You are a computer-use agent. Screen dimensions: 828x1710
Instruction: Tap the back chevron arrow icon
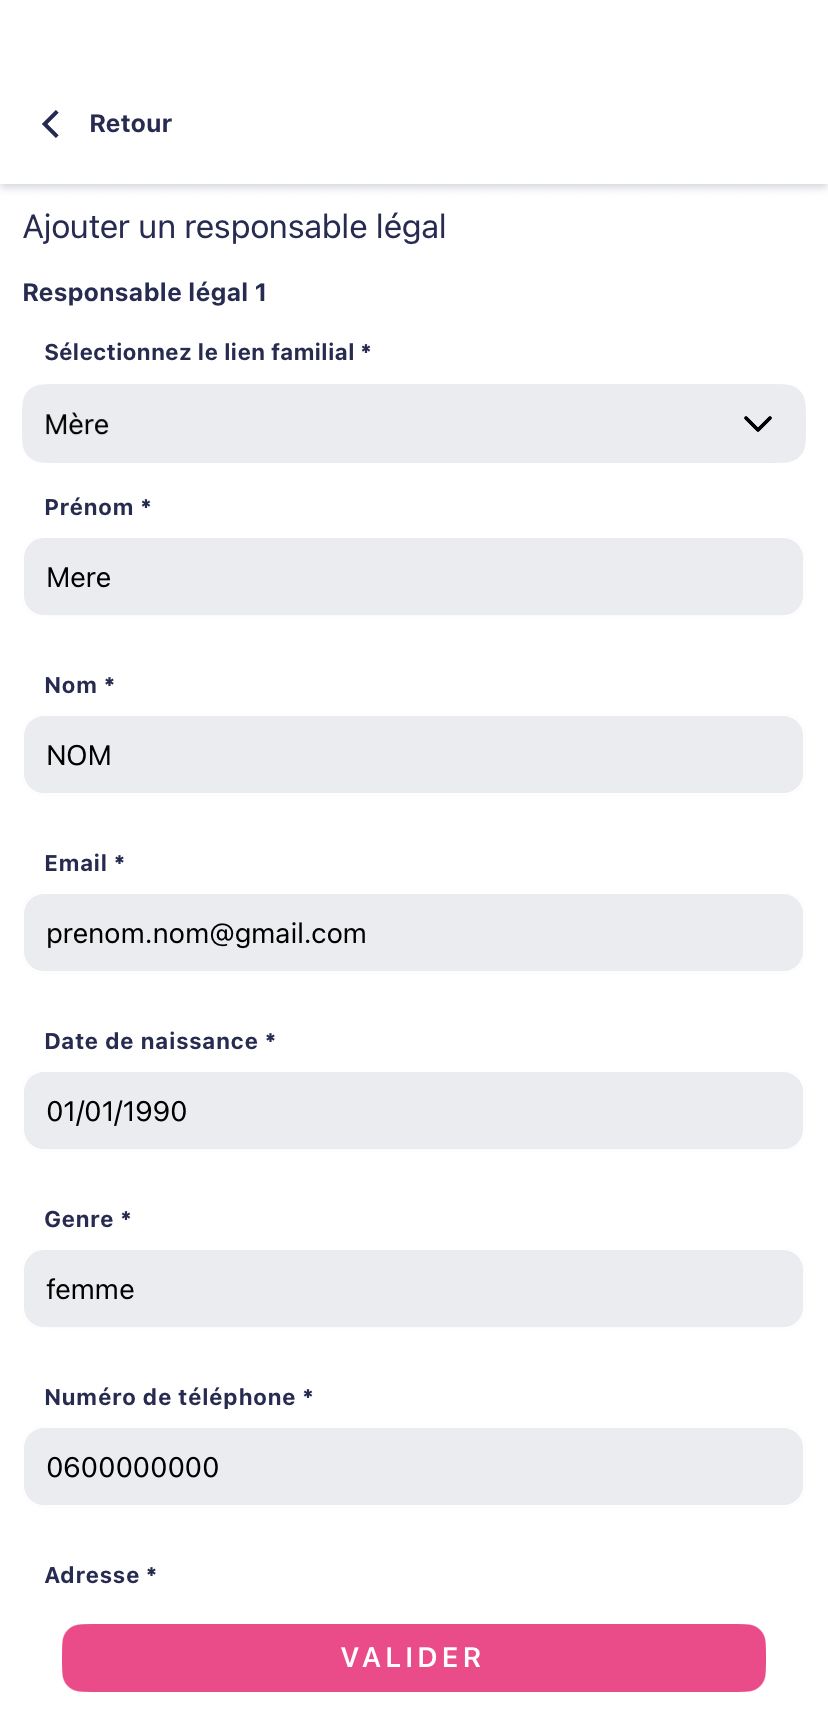(x=50, y=123)
